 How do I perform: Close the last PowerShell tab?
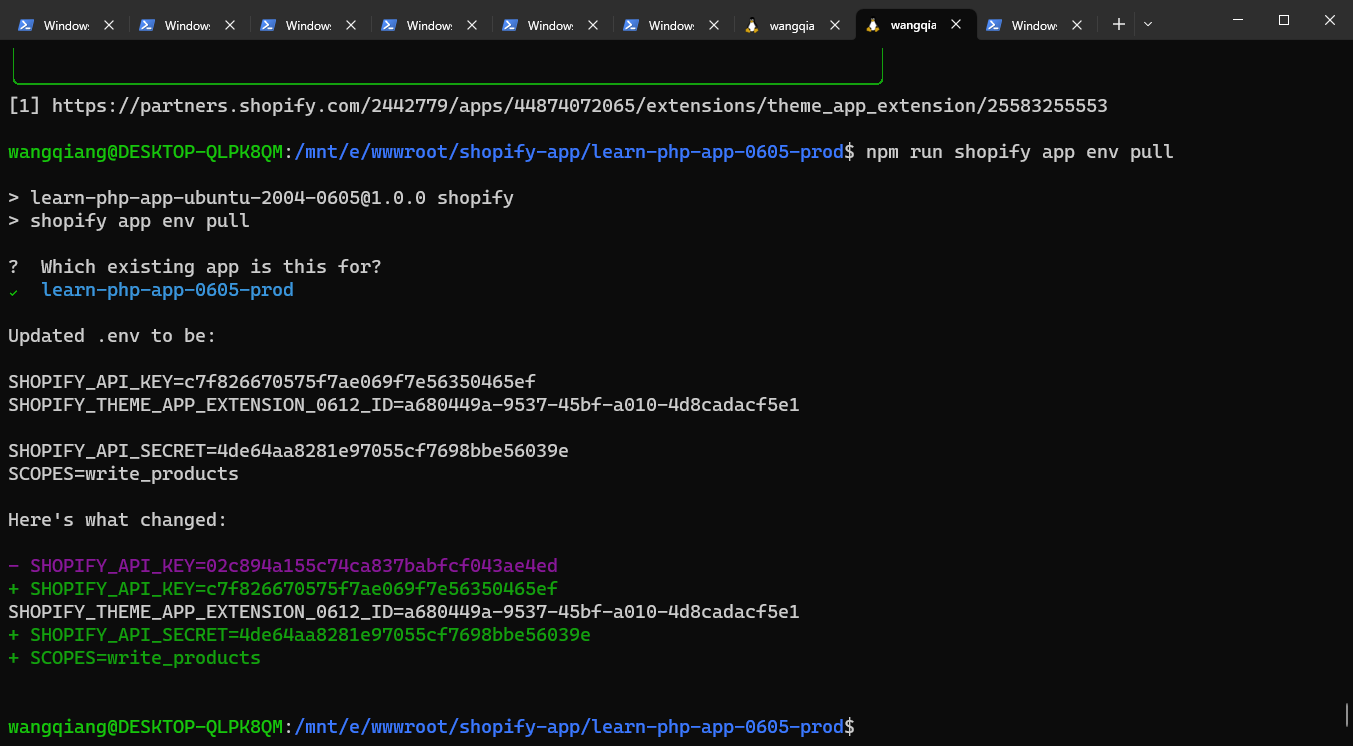click(1077, 25)
